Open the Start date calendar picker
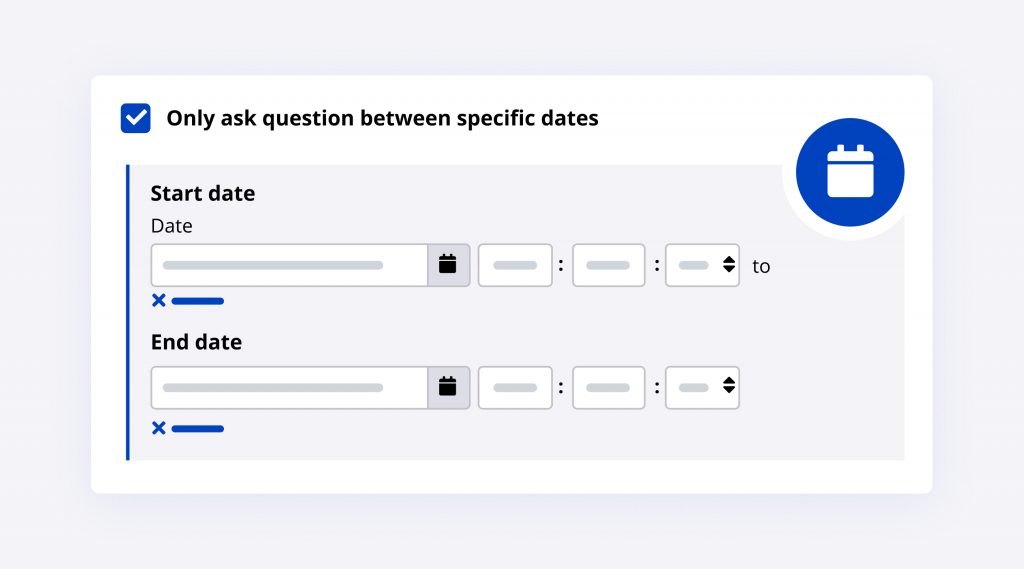1024x569 pixels. (x=448, y=265)
